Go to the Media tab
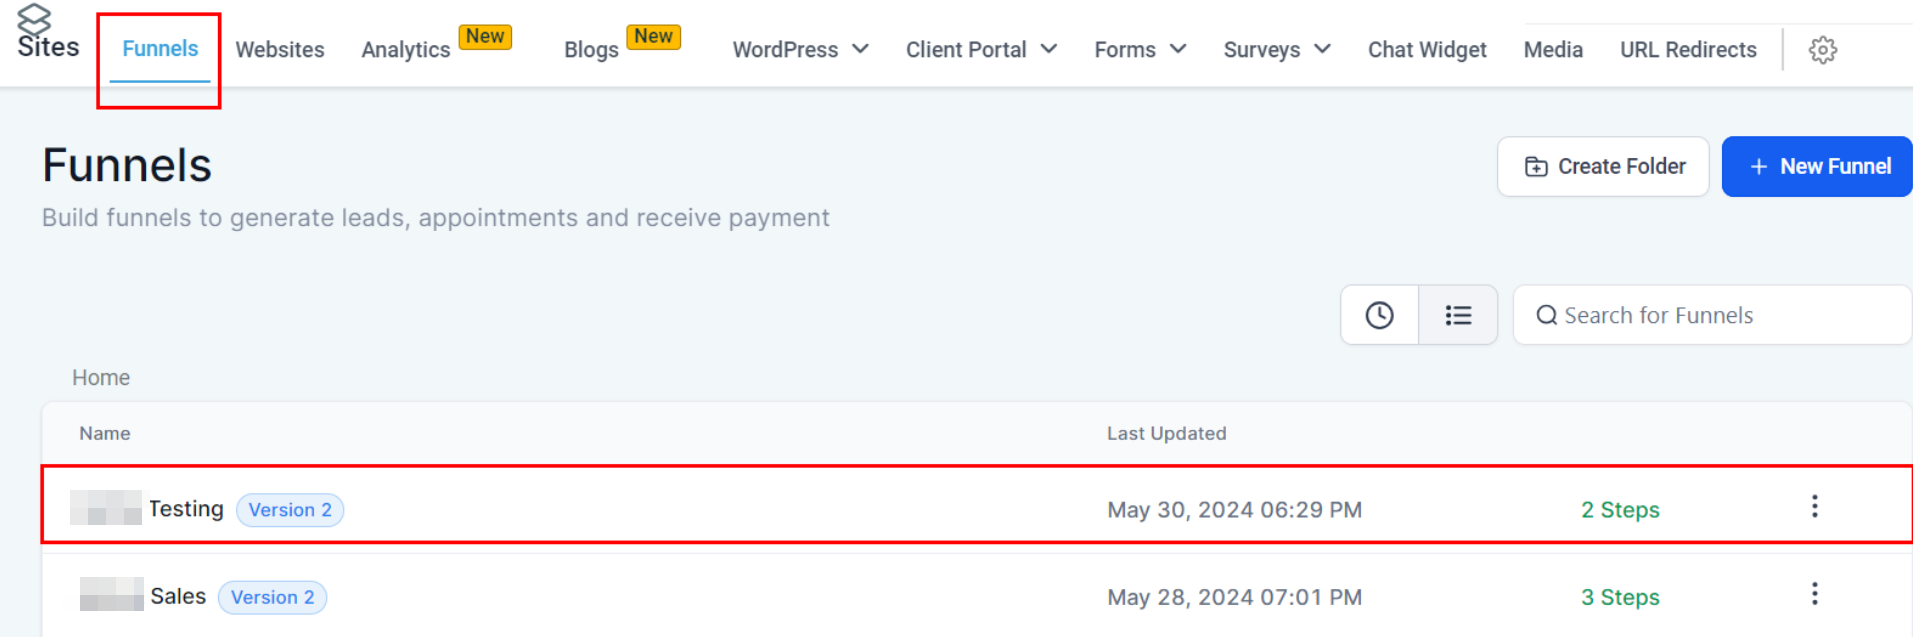Image resolution: width=1913 pixels, height=637 pixels. [1553, 49]
